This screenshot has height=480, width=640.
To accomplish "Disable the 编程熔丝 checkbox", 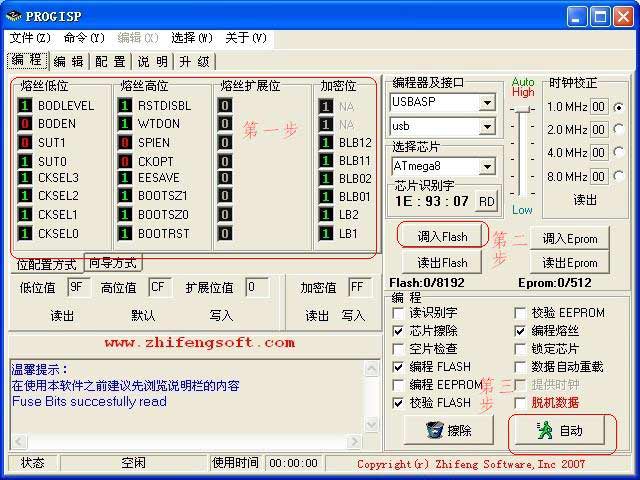I will pos(520,331).
